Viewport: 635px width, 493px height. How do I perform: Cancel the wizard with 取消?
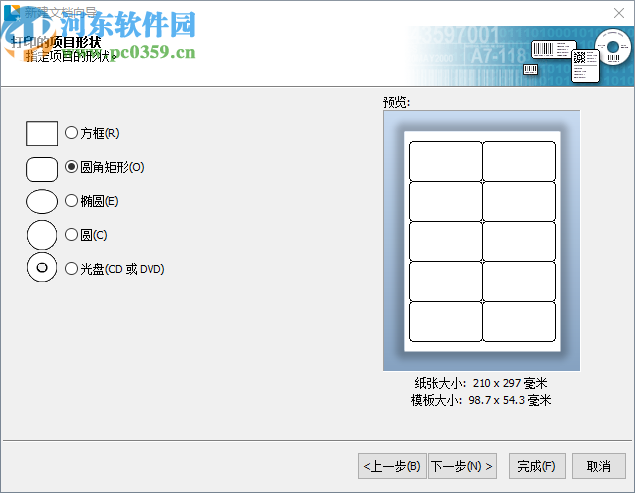(599, 466)
